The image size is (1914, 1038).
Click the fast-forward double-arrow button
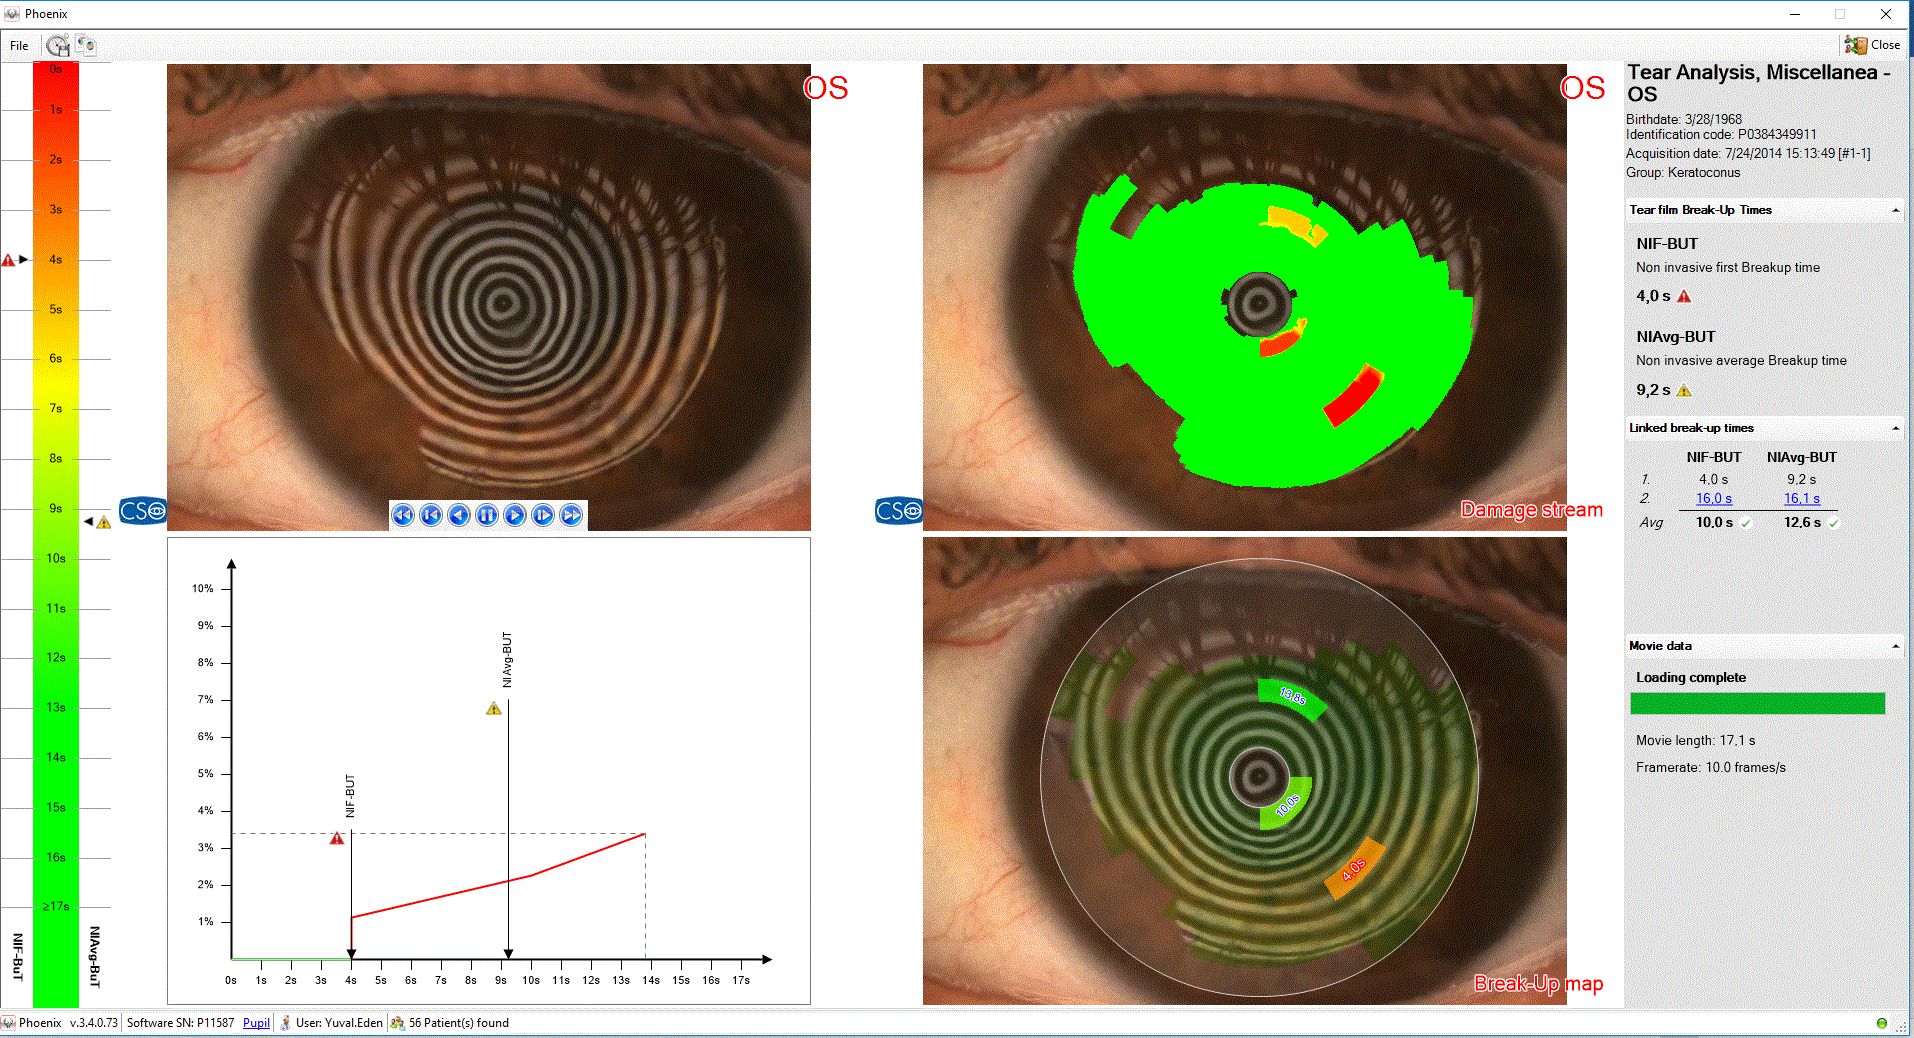(571, 515)
